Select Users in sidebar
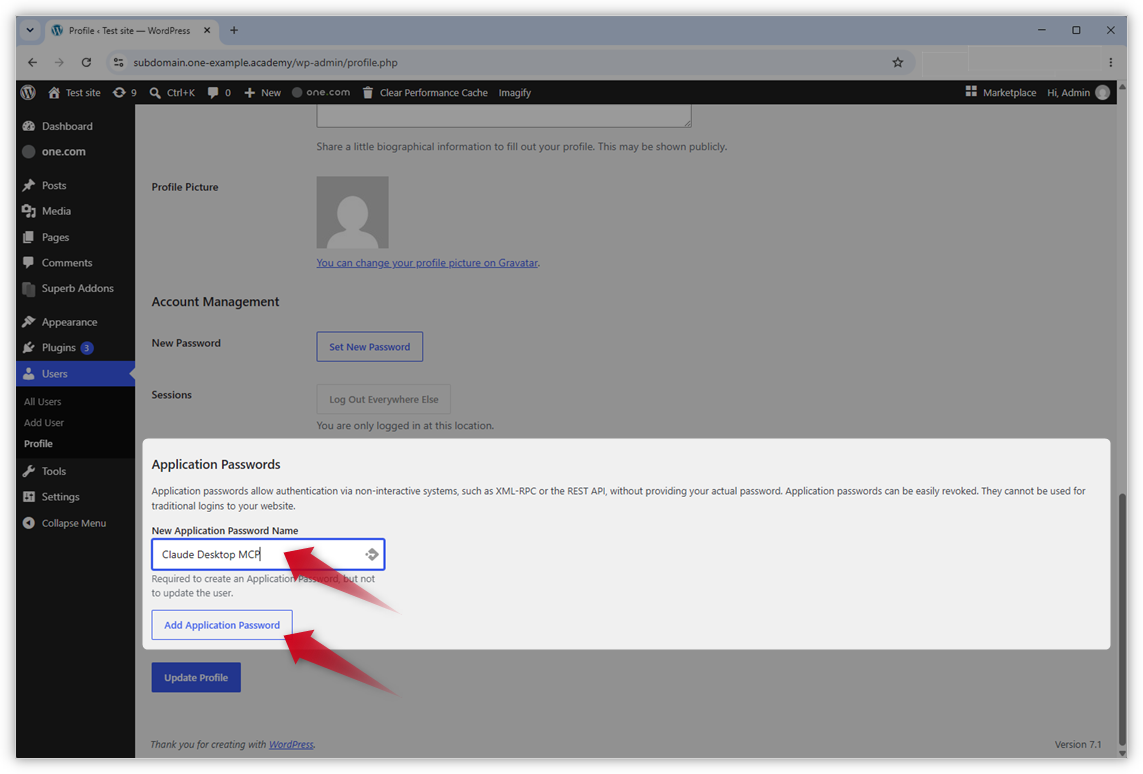Image resolution: width=1143 pixels, height=774 pixels. coord(75,373)
